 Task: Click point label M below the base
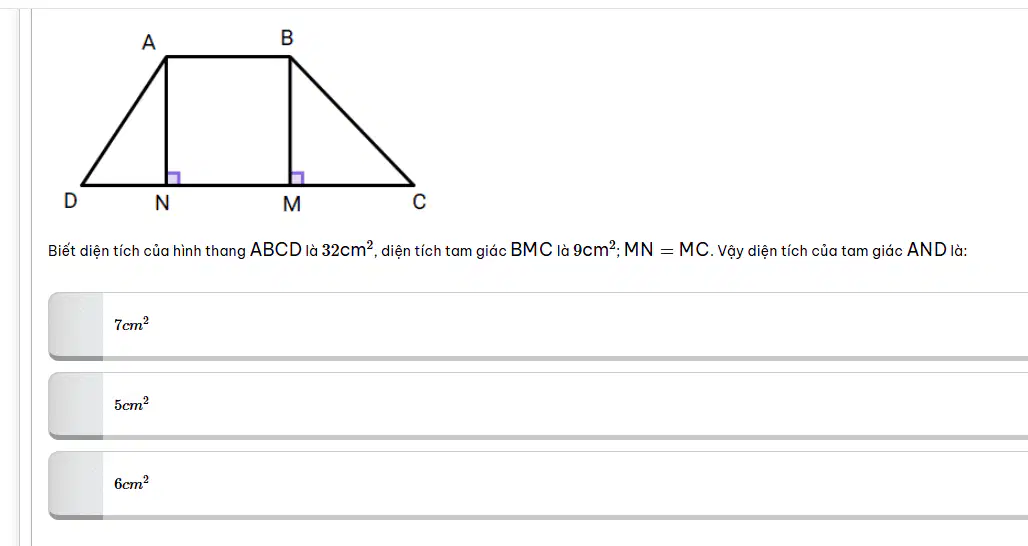coord(292,205)
